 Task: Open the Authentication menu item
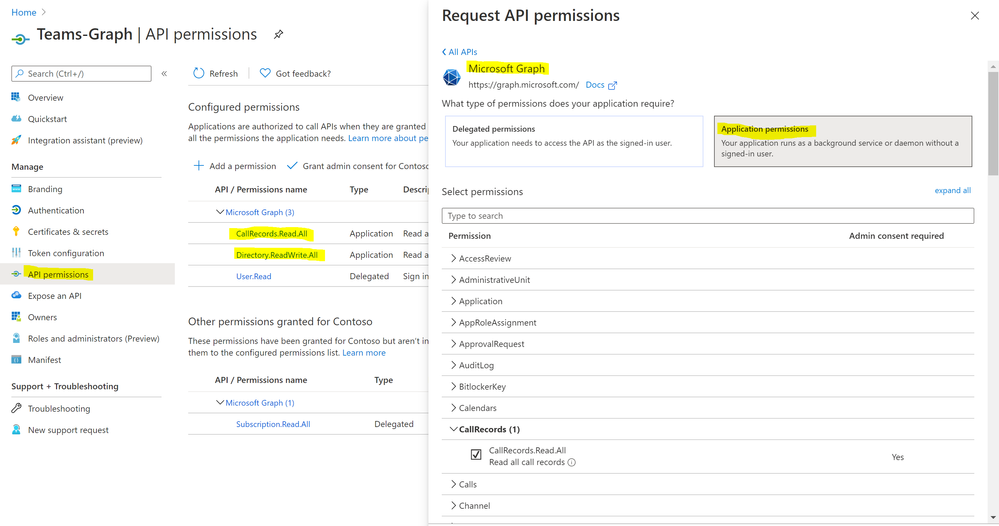coord(56,211)
